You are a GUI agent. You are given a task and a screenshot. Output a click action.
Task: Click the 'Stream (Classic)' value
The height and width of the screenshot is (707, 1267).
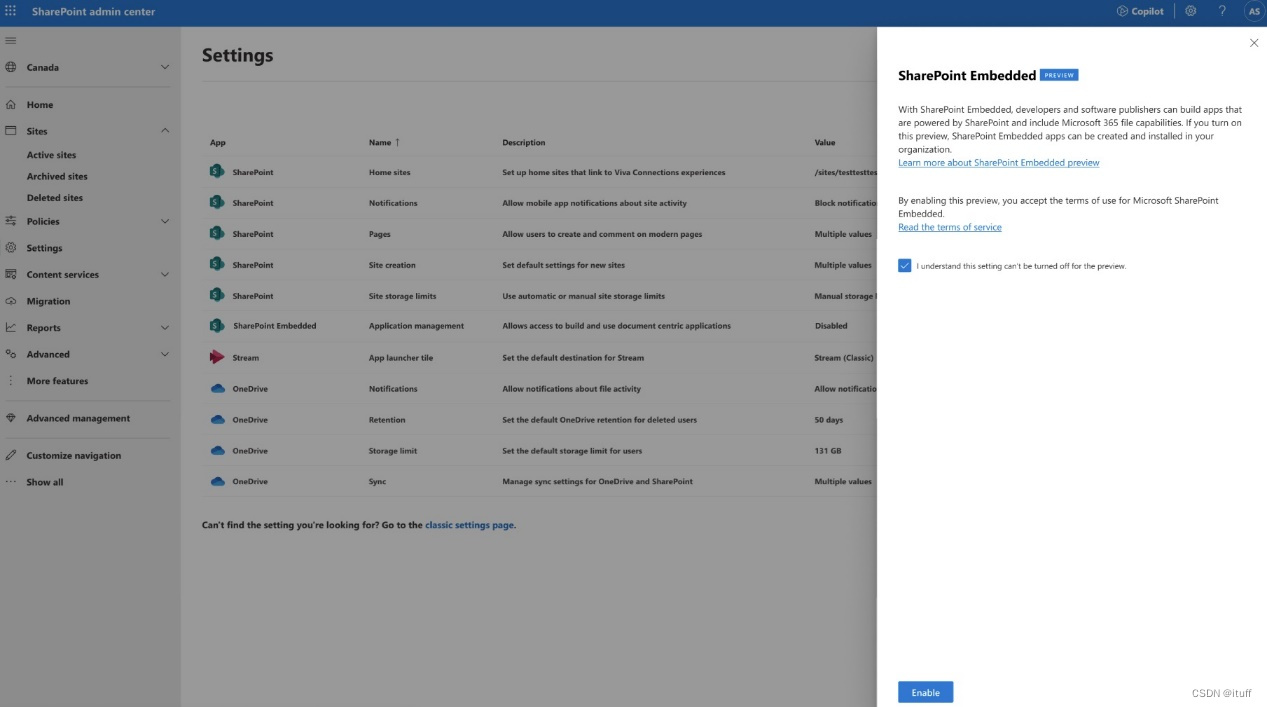pos(844,357)
